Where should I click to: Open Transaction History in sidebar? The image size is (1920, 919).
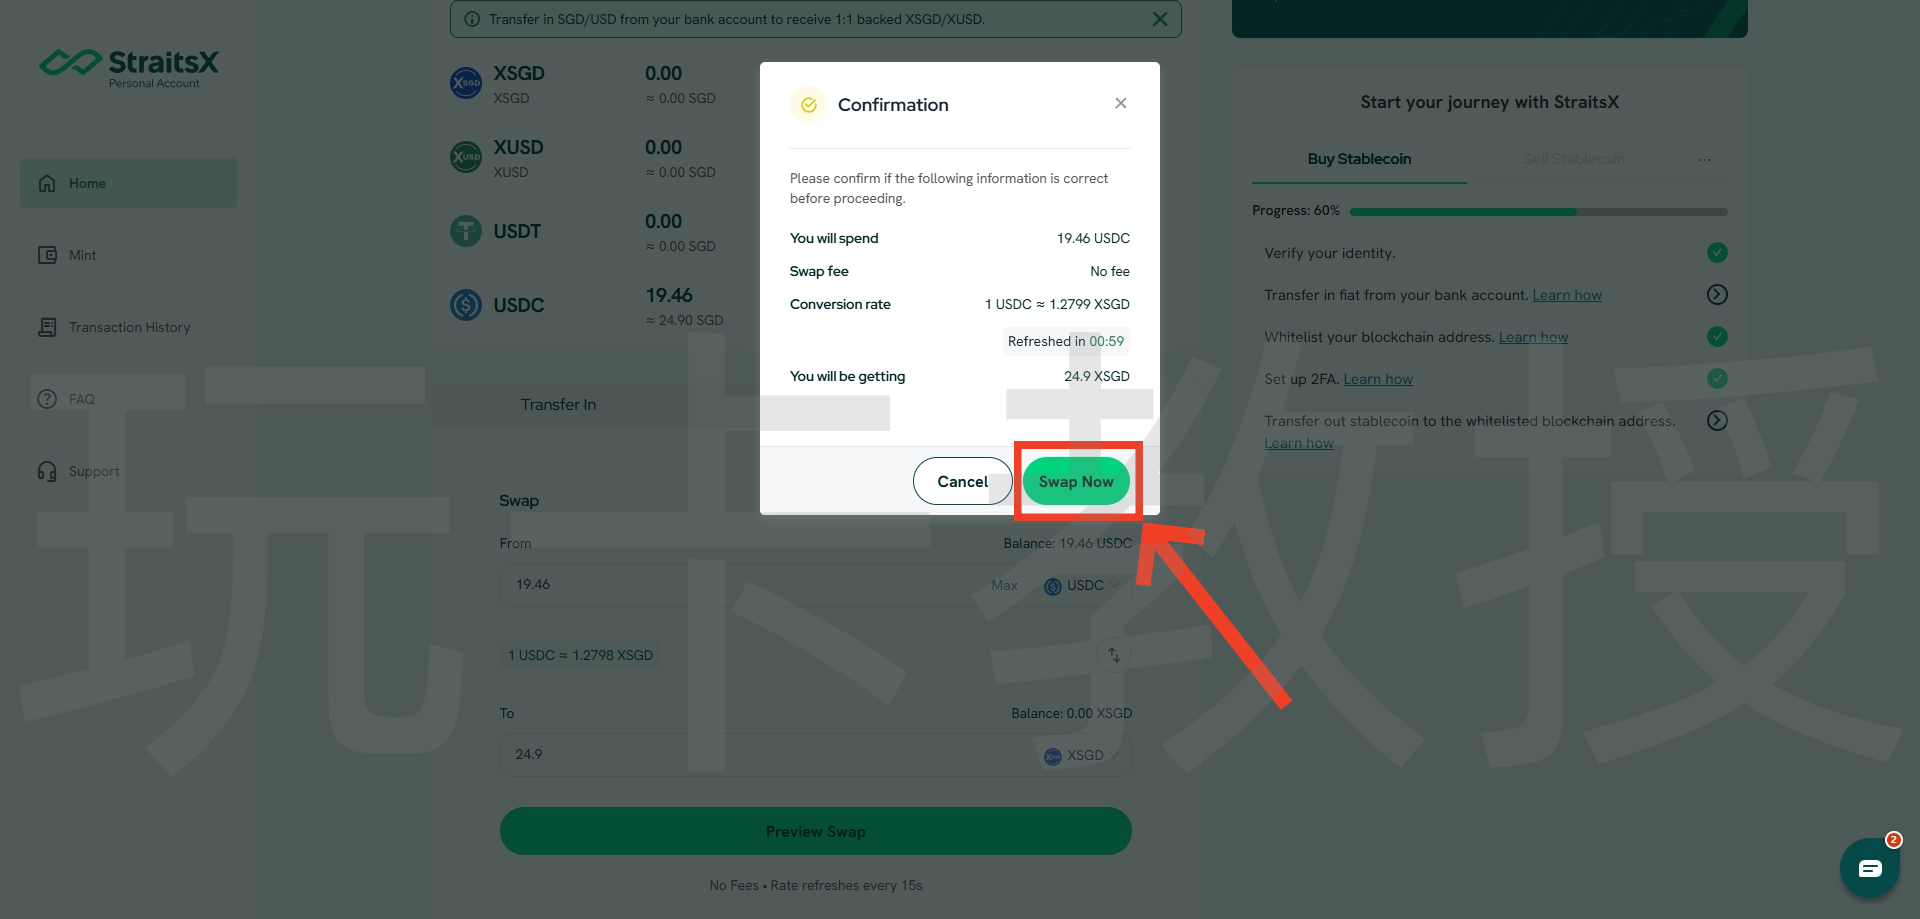coord(128,327)
